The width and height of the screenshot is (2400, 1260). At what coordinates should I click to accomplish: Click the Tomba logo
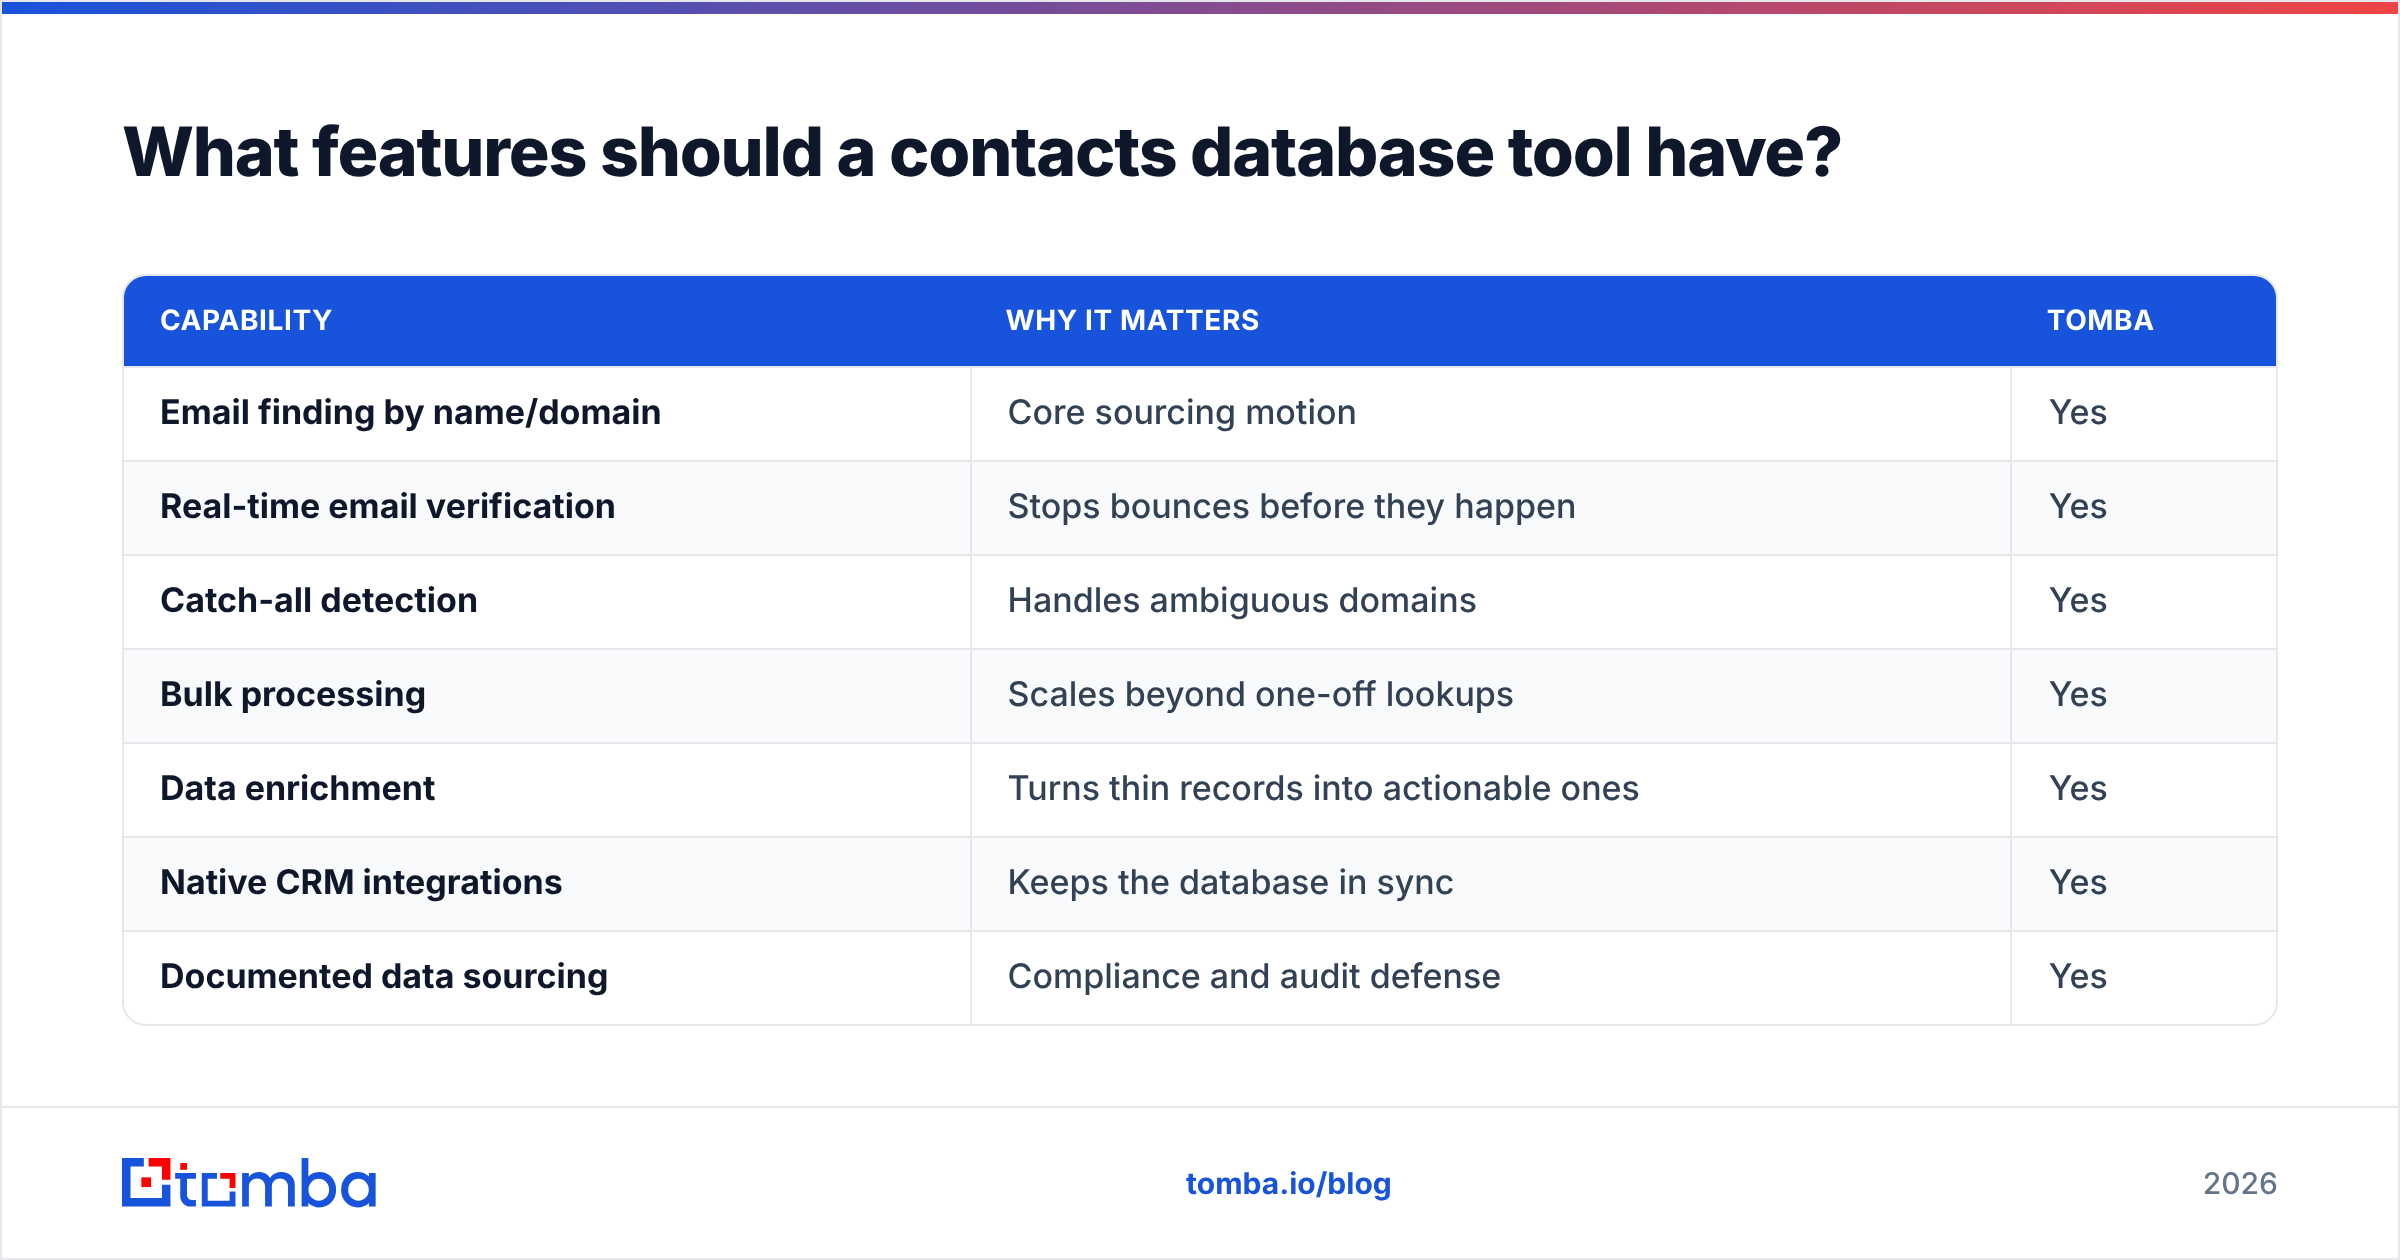[x=249, y=1183]
